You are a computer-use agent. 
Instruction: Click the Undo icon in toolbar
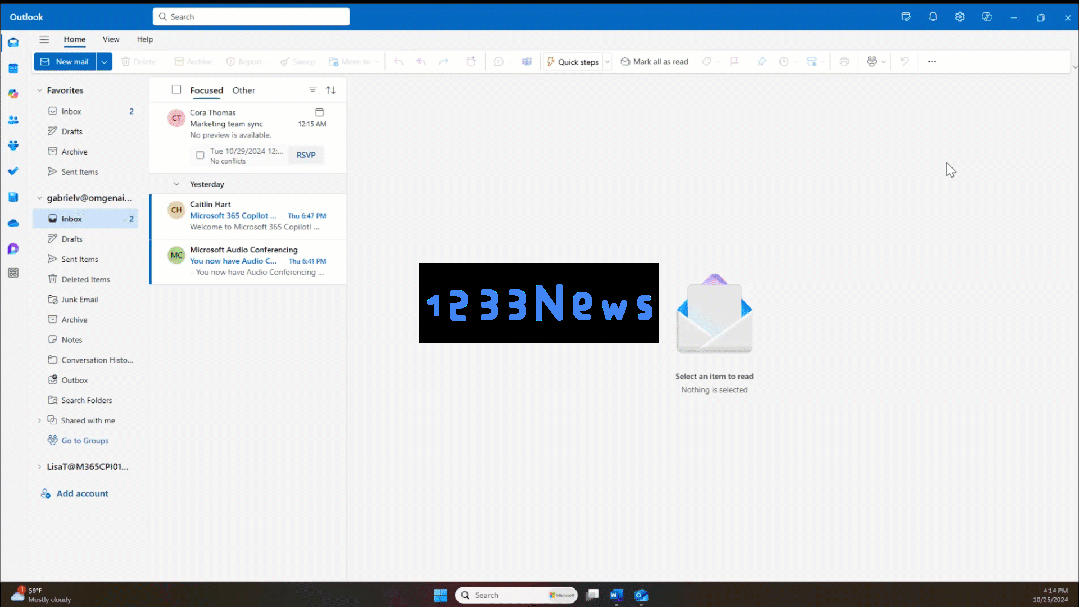(x=904, y=62)
